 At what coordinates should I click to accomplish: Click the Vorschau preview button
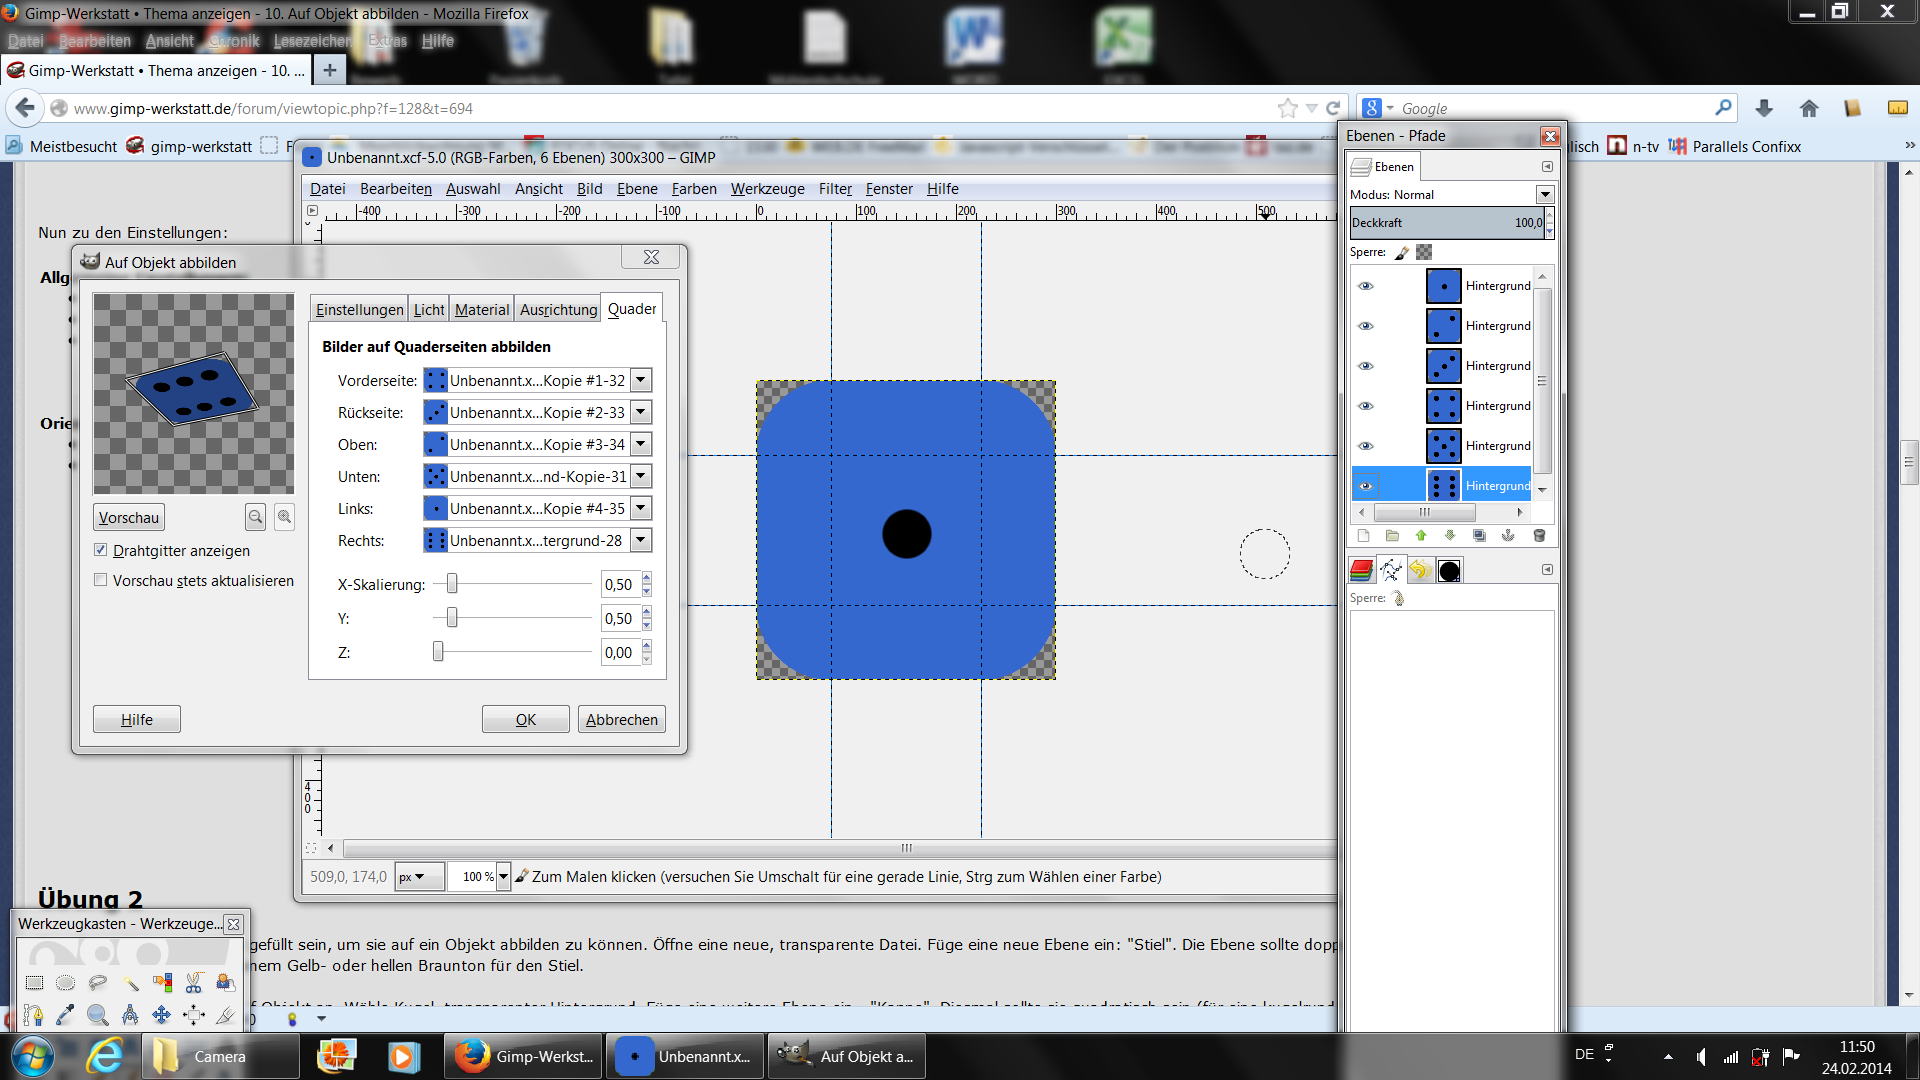pyautogui.click(x=129, y=518)
